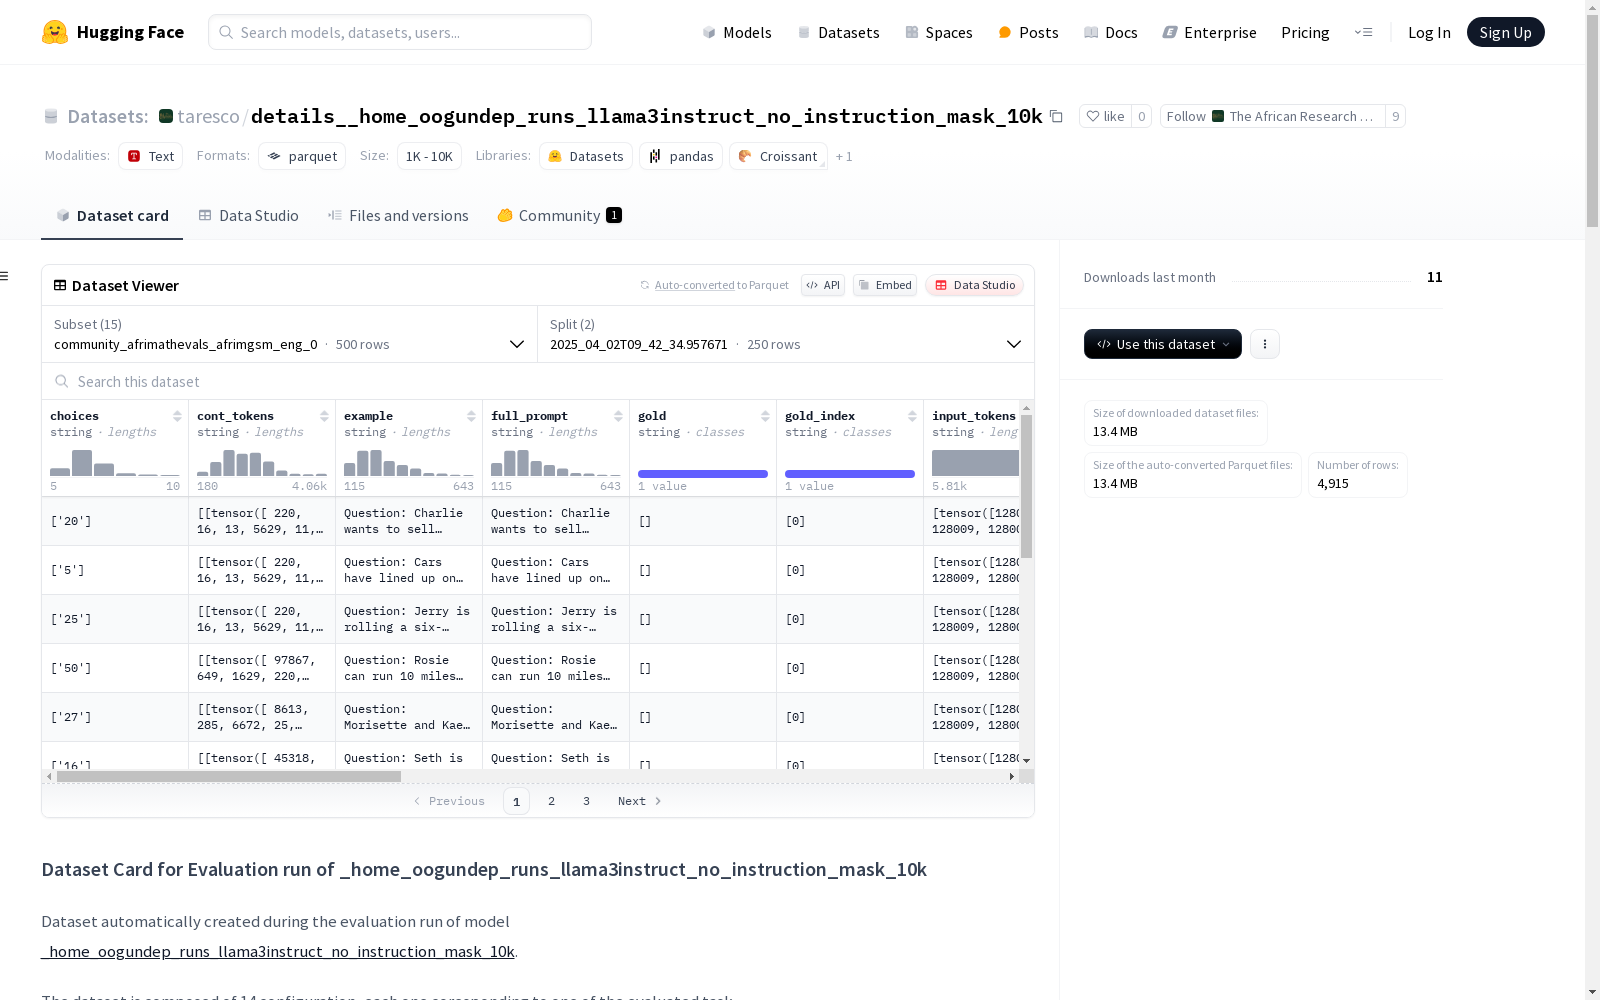Sort the gold column
This screenshot has height=1000, width=1600.
pyautogui.click(x=765, y=416)
